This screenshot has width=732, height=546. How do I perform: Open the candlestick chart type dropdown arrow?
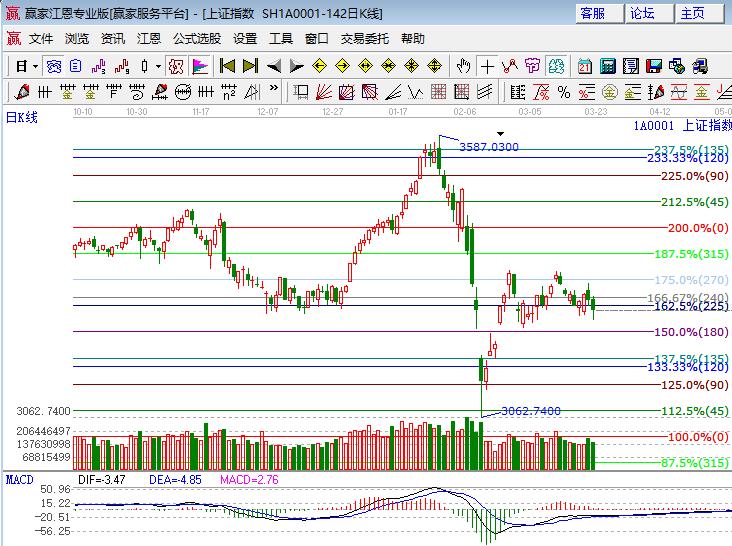pyautogui.click(x=158, y=66)
